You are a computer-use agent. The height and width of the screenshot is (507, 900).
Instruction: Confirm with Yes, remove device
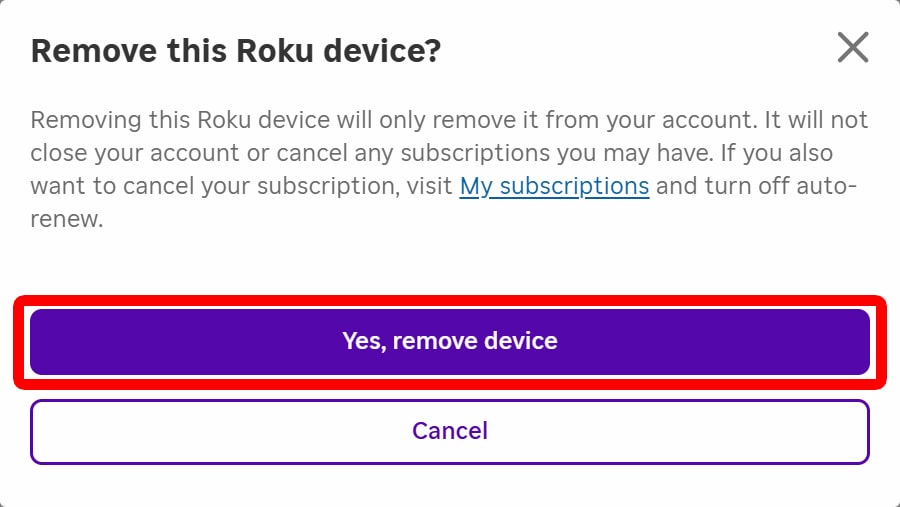point(450,341)
